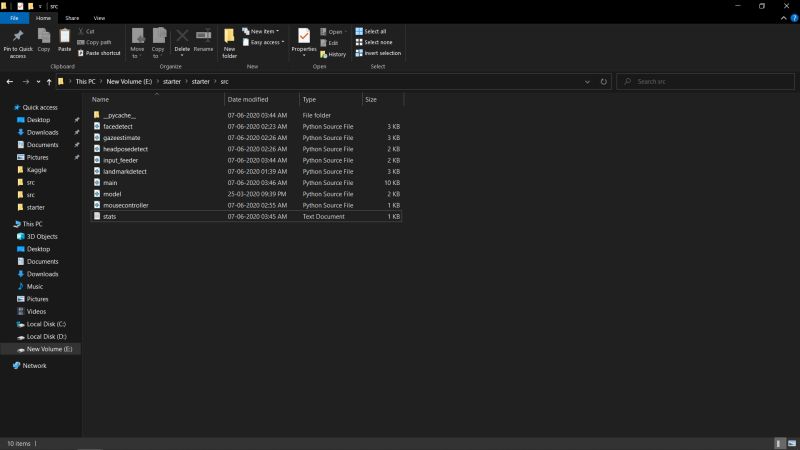Select the main Python file
The image size is (800, 450).
(246, 183)
